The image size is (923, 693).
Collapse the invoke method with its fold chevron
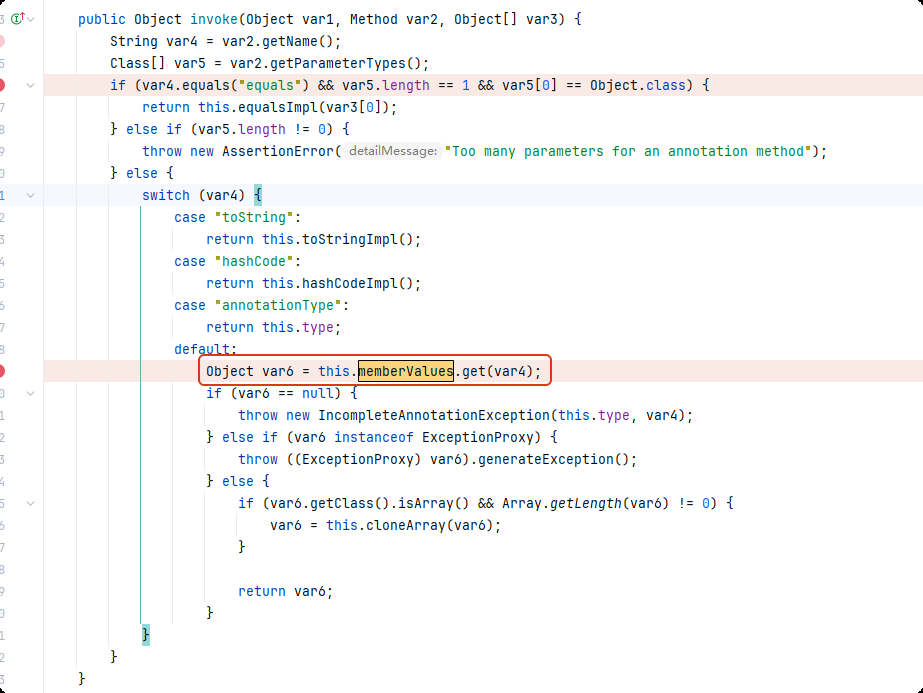tap(31, 19)
